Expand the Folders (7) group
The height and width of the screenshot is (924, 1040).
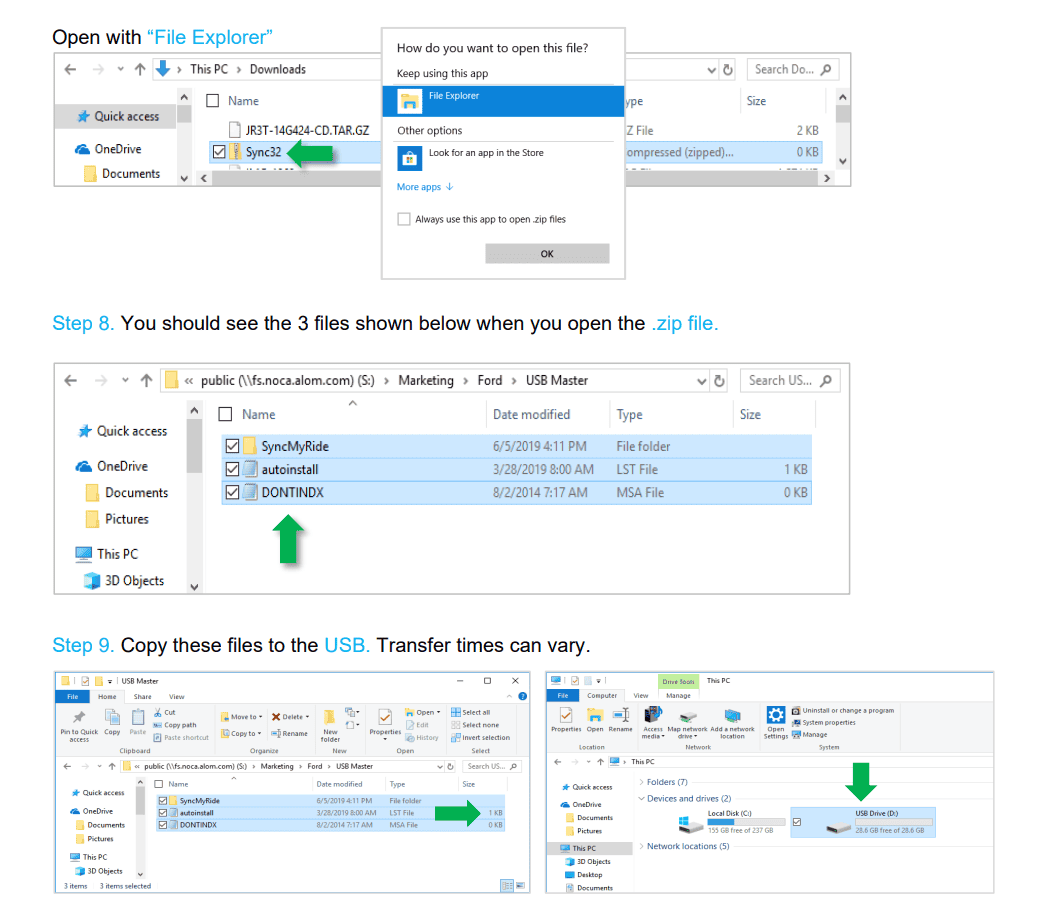coord(640,782)
